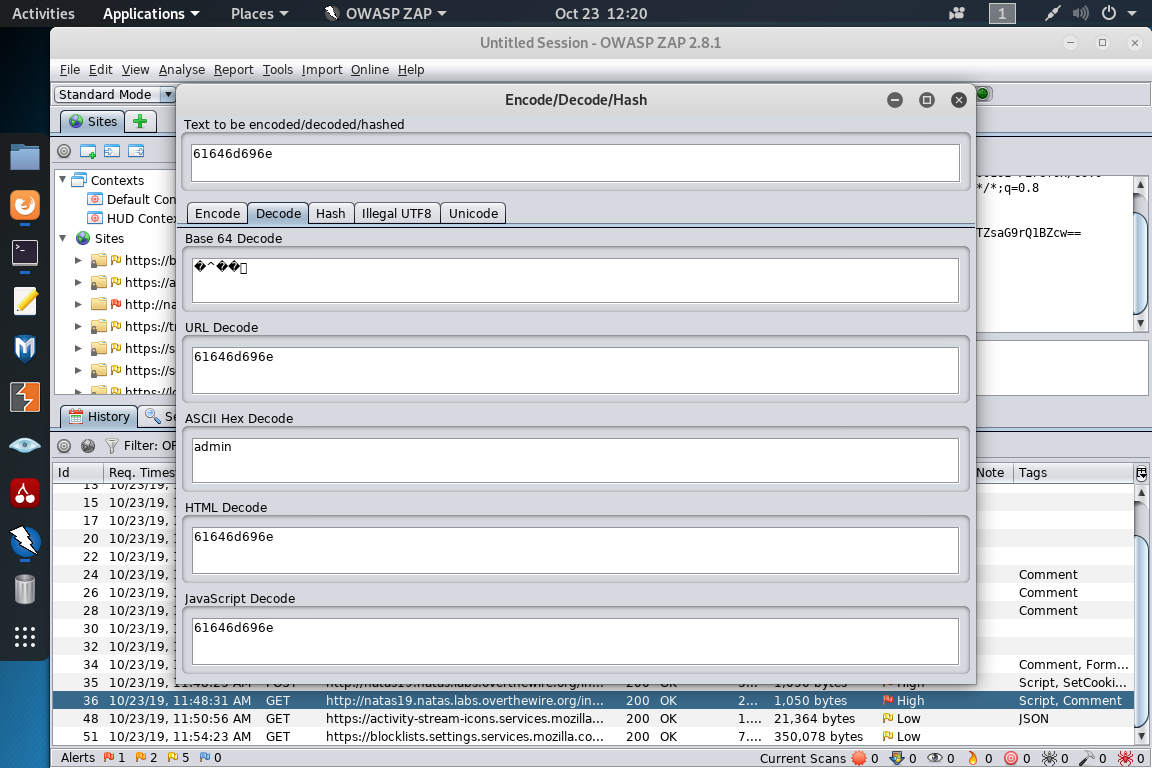Open Cherrytree from the dock
The width and height of the screenshot is (1152, 768).
pos(24,493)
